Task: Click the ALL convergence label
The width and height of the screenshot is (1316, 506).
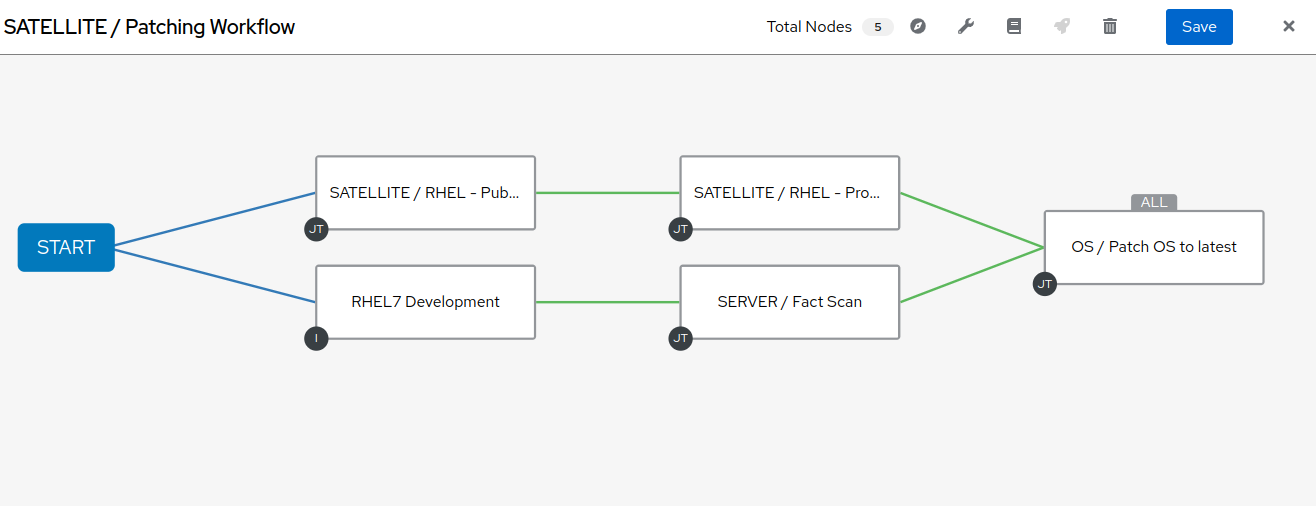Action: (x=1154, y=202)
